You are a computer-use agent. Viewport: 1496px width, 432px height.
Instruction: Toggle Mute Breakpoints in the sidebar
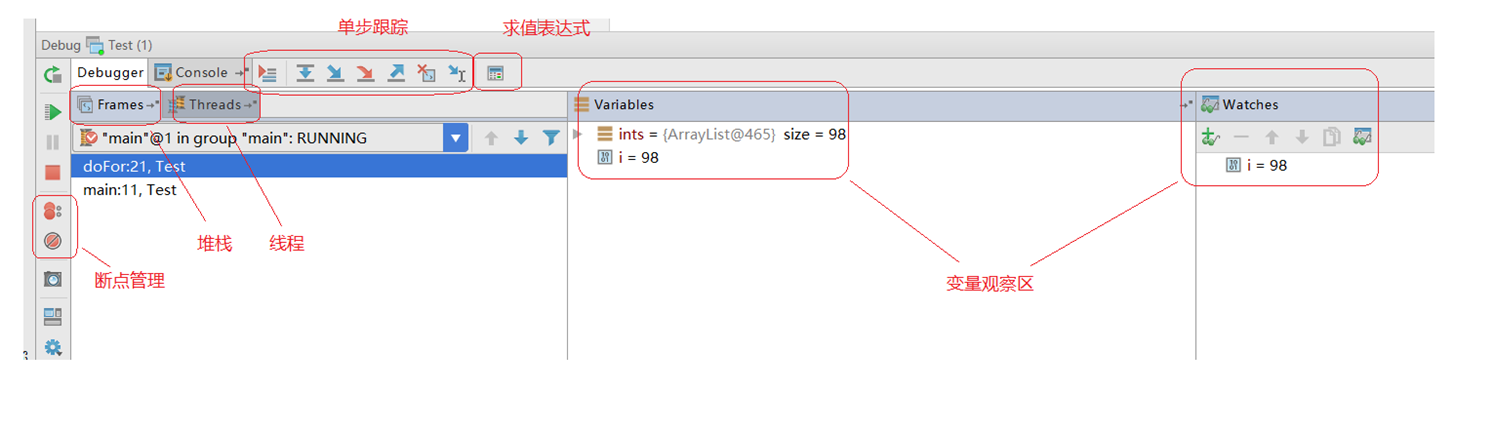point(53,241)
